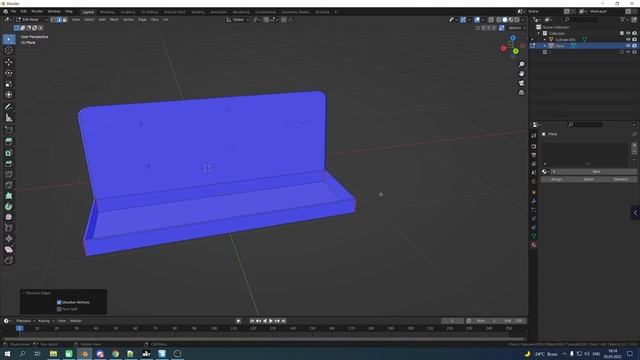The height and width of the screenshot is (360, 640).
Task: Choose the Shrink/Fatten tool
Action: point(9,239)
